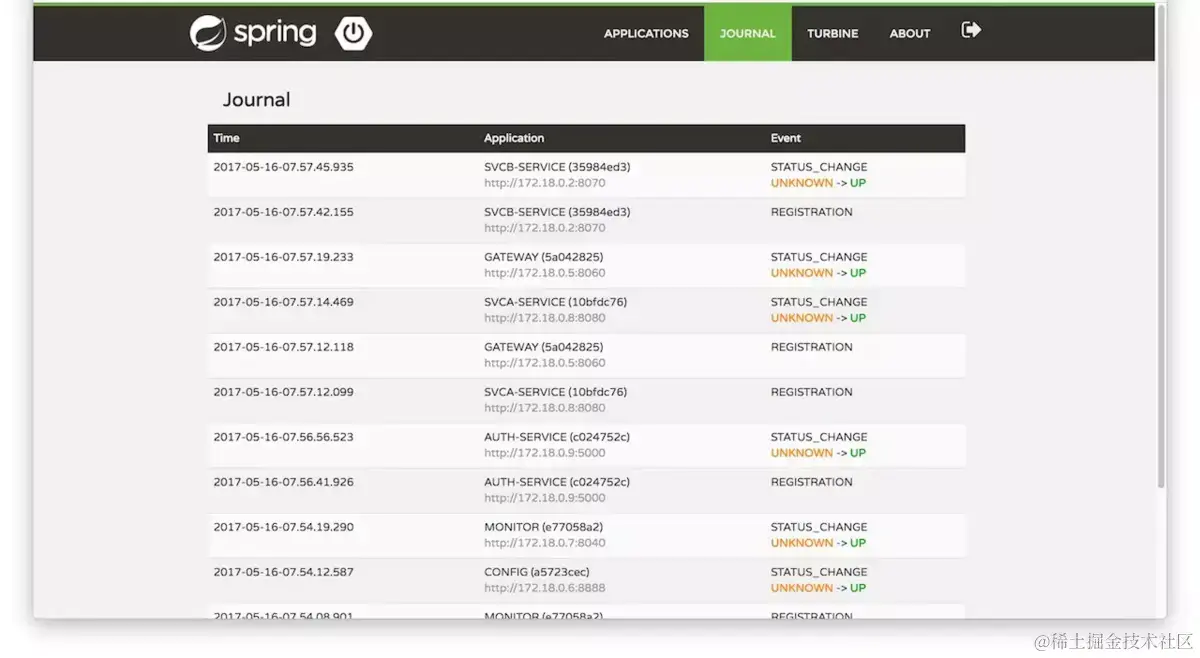Viewport: 1200px width, 658px height.
Task: Select timestamp 2017-05-16-07.57.12.099
Action: [283, 392]
